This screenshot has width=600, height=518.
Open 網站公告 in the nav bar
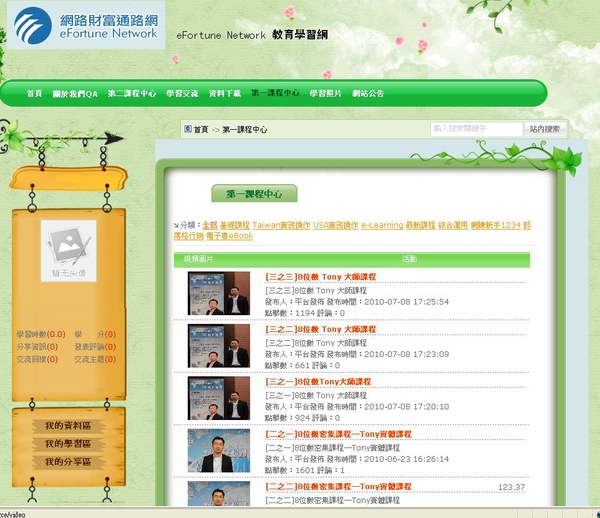pyautogui.click(x=368, y=93)
